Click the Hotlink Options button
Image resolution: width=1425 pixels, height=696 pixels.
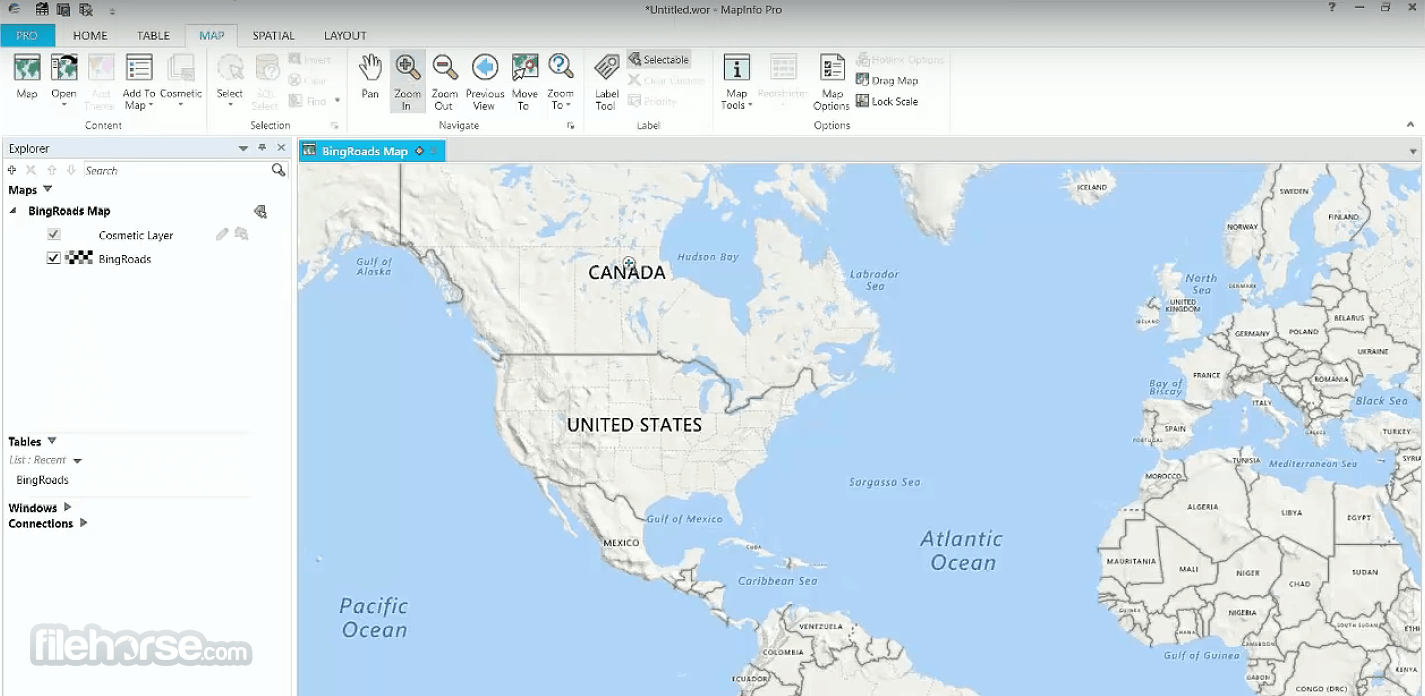pos(899,59)
